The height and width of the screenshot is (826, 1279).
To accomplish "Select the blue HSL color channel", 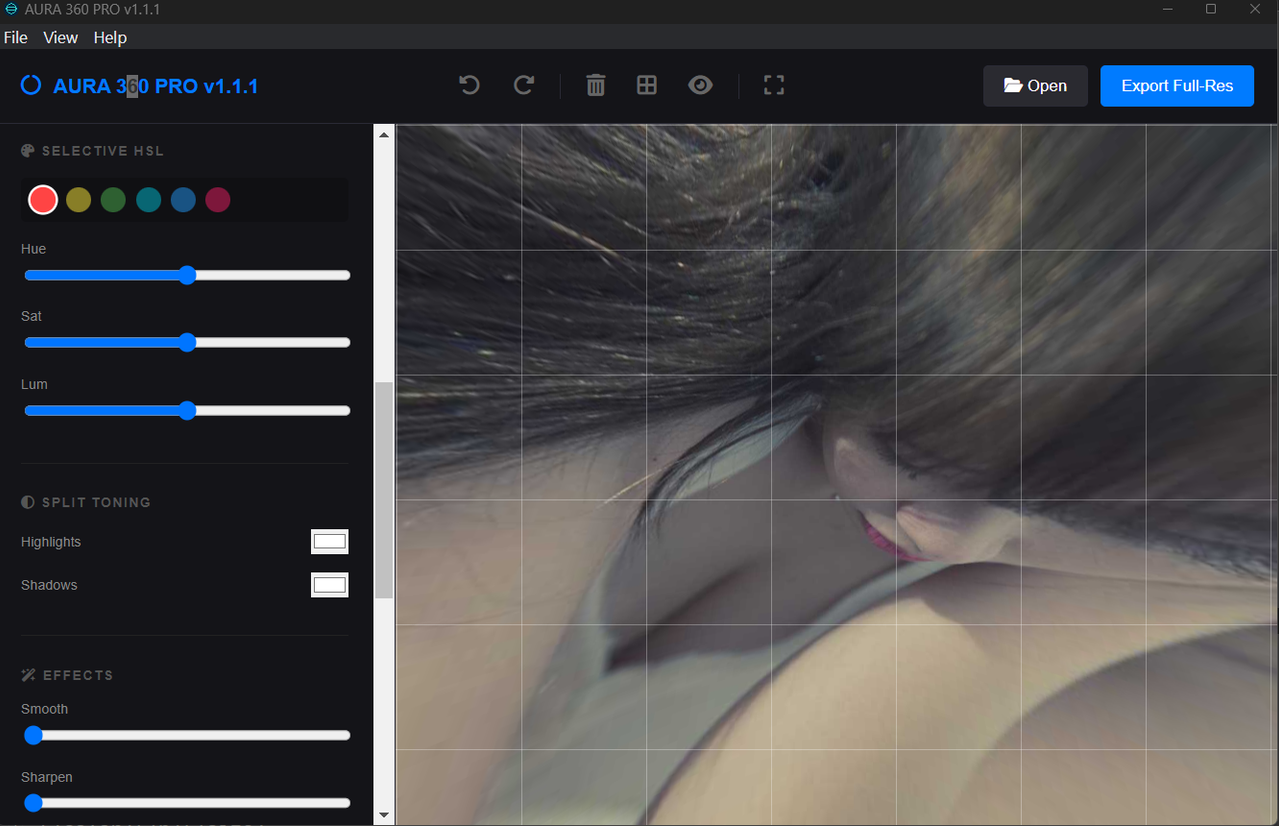I will (x=183, y=200).
